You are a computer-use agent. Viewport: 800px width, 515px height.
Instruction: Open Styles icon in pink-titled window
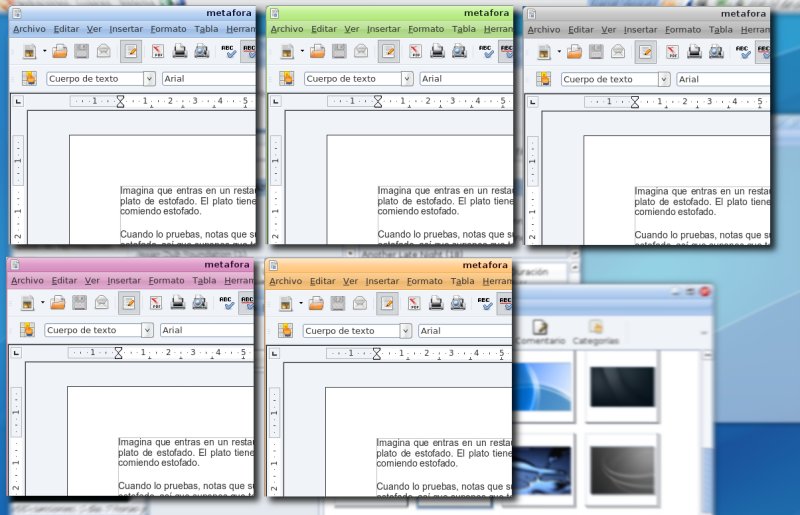click(x=28, y=330)
